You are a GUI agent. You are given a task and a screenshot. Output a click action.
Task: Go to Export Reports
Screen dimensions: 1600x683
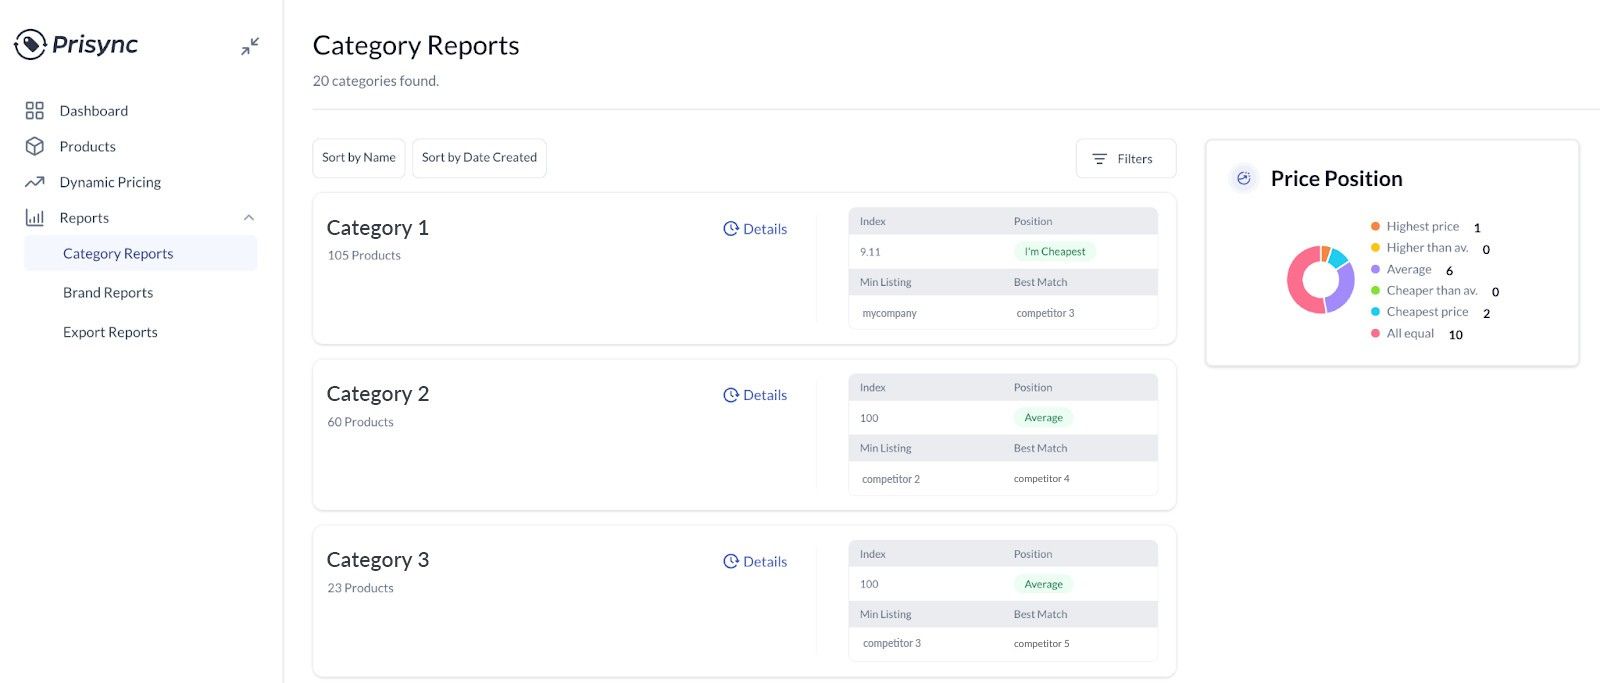pyautogui.click(x=110, y=332)
